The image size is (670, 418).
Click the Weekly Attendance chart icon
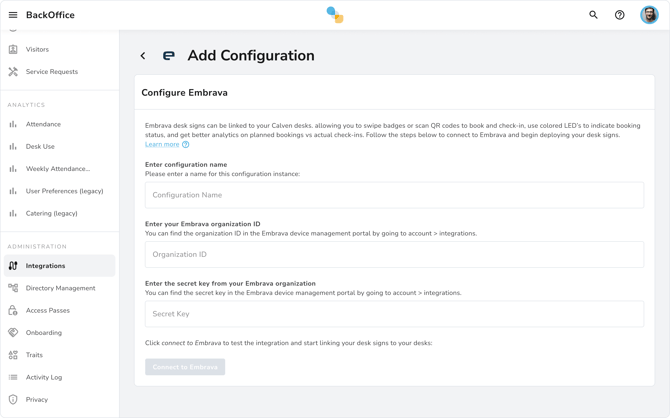[x=13, y=168]
